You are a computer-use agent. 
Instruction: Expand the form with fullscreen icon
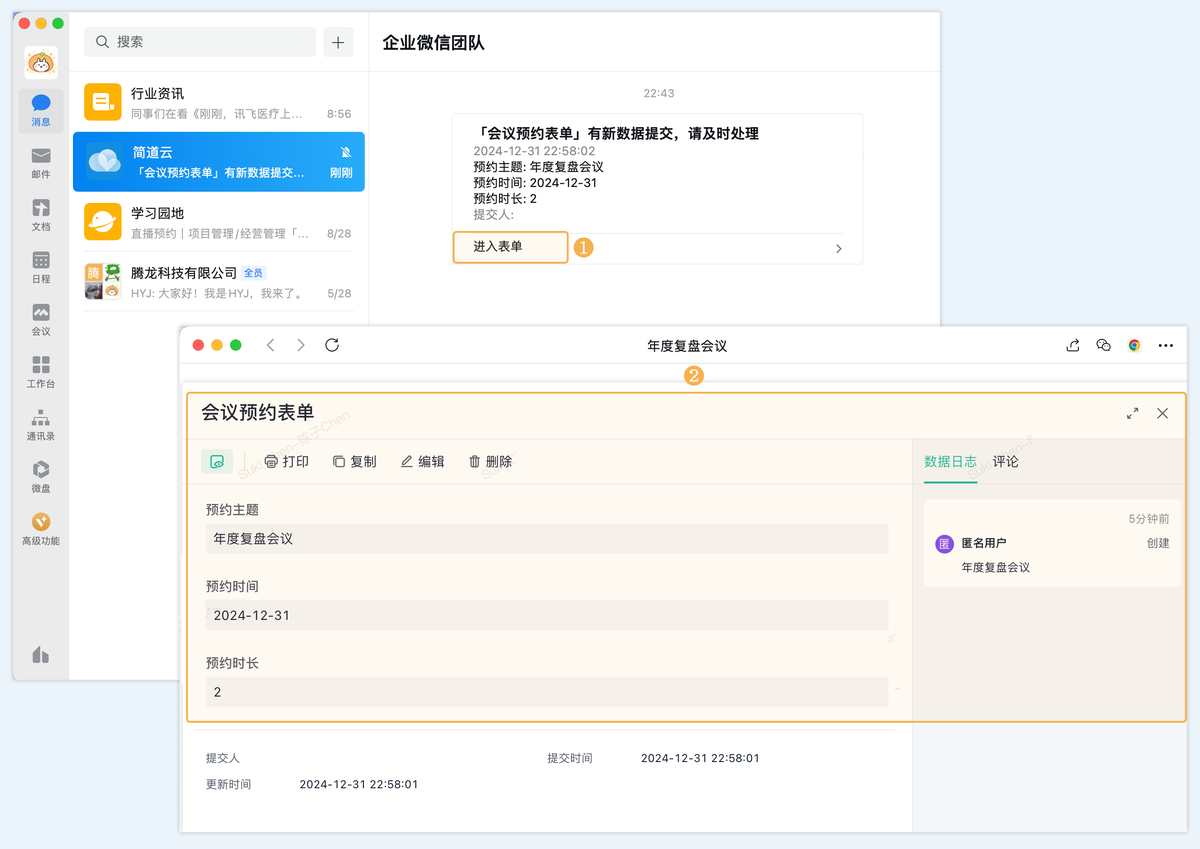point(1132,413)
